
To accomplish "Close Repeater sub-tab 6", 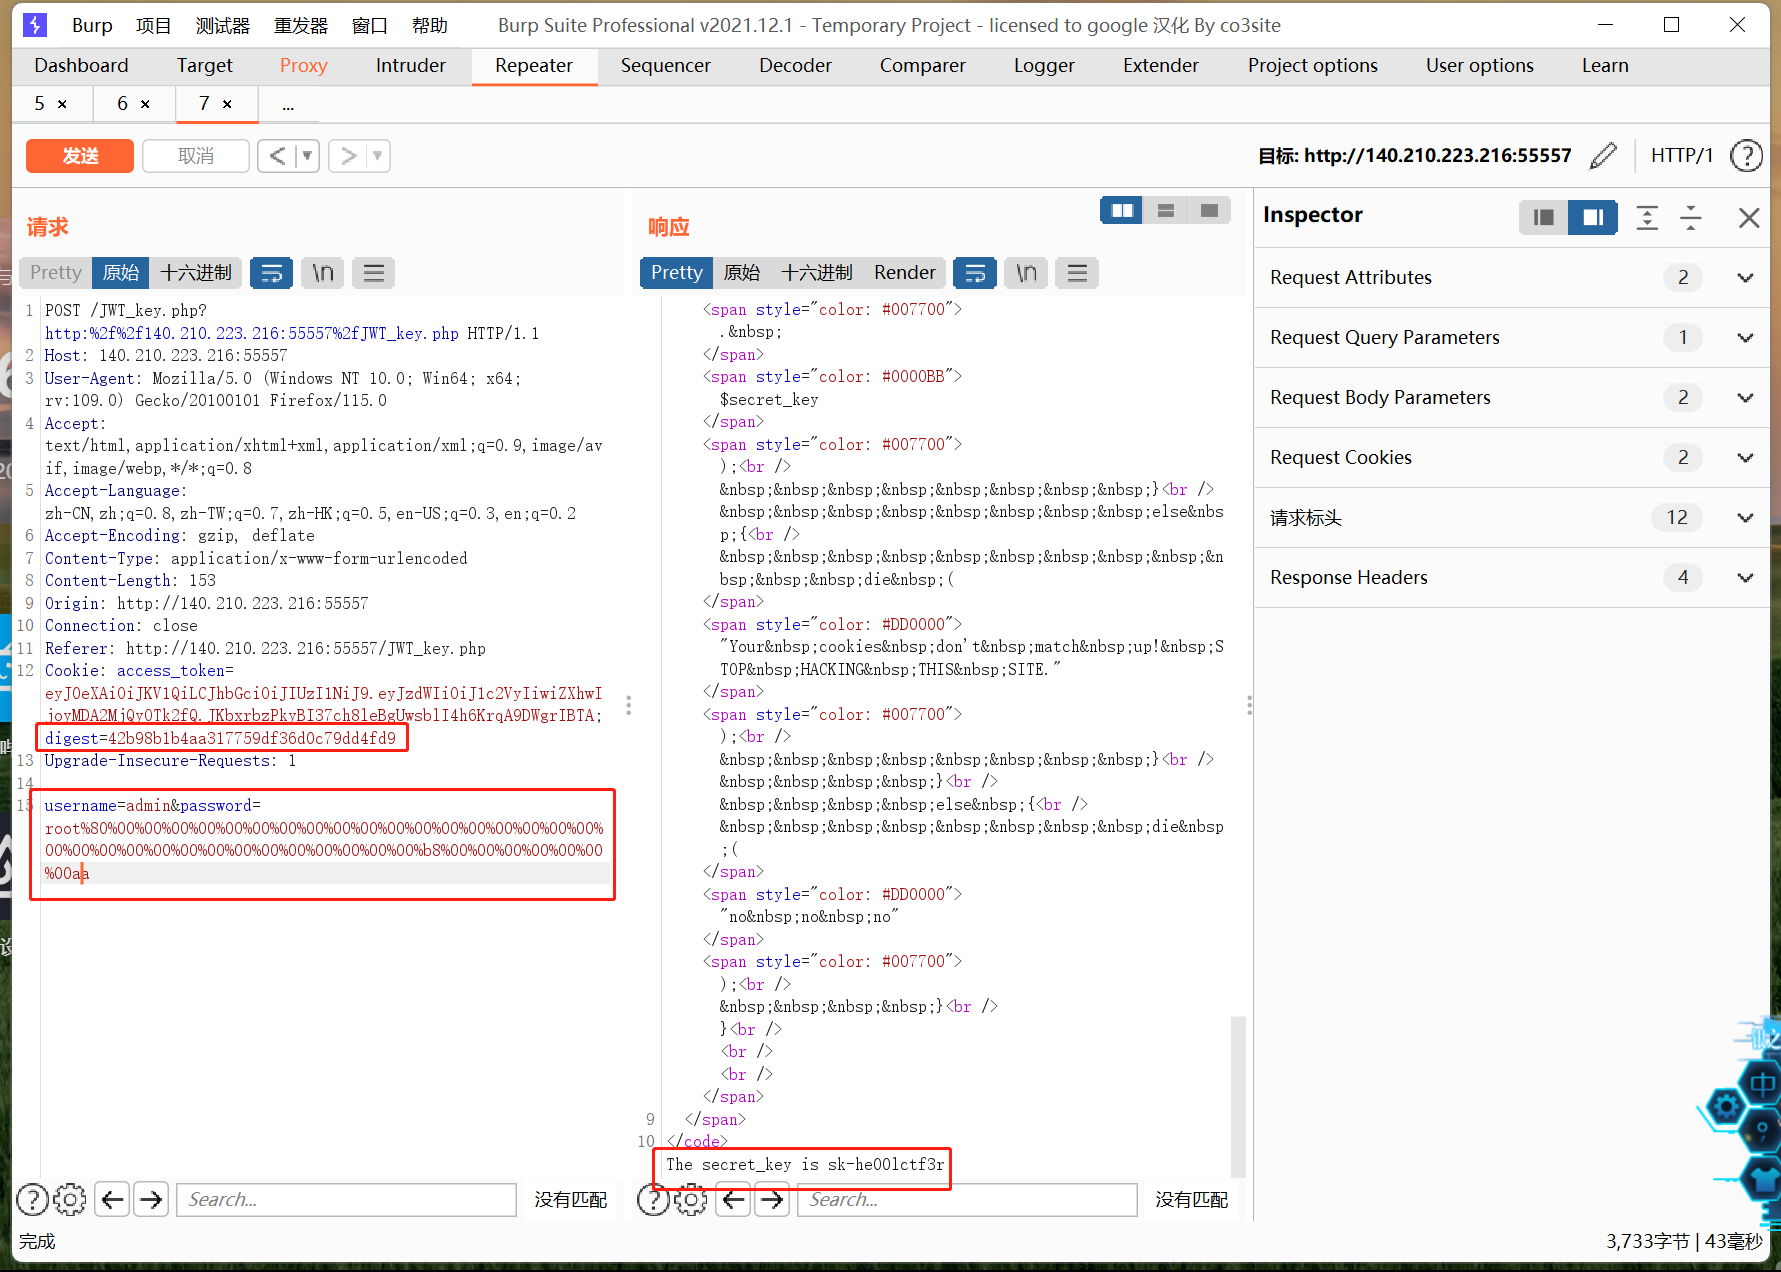I will coord(145,104).
